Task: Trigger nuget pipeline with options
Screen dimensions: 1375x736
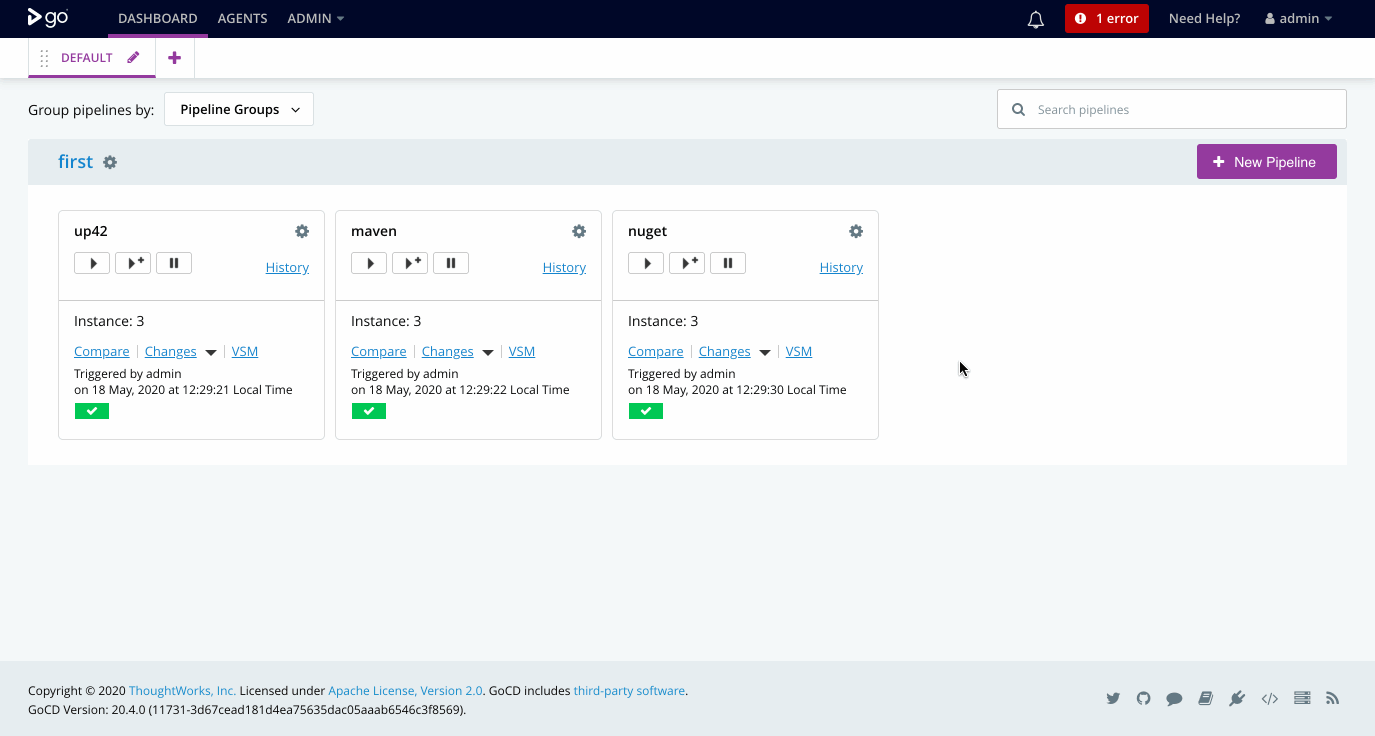Action: pos(687,263)
